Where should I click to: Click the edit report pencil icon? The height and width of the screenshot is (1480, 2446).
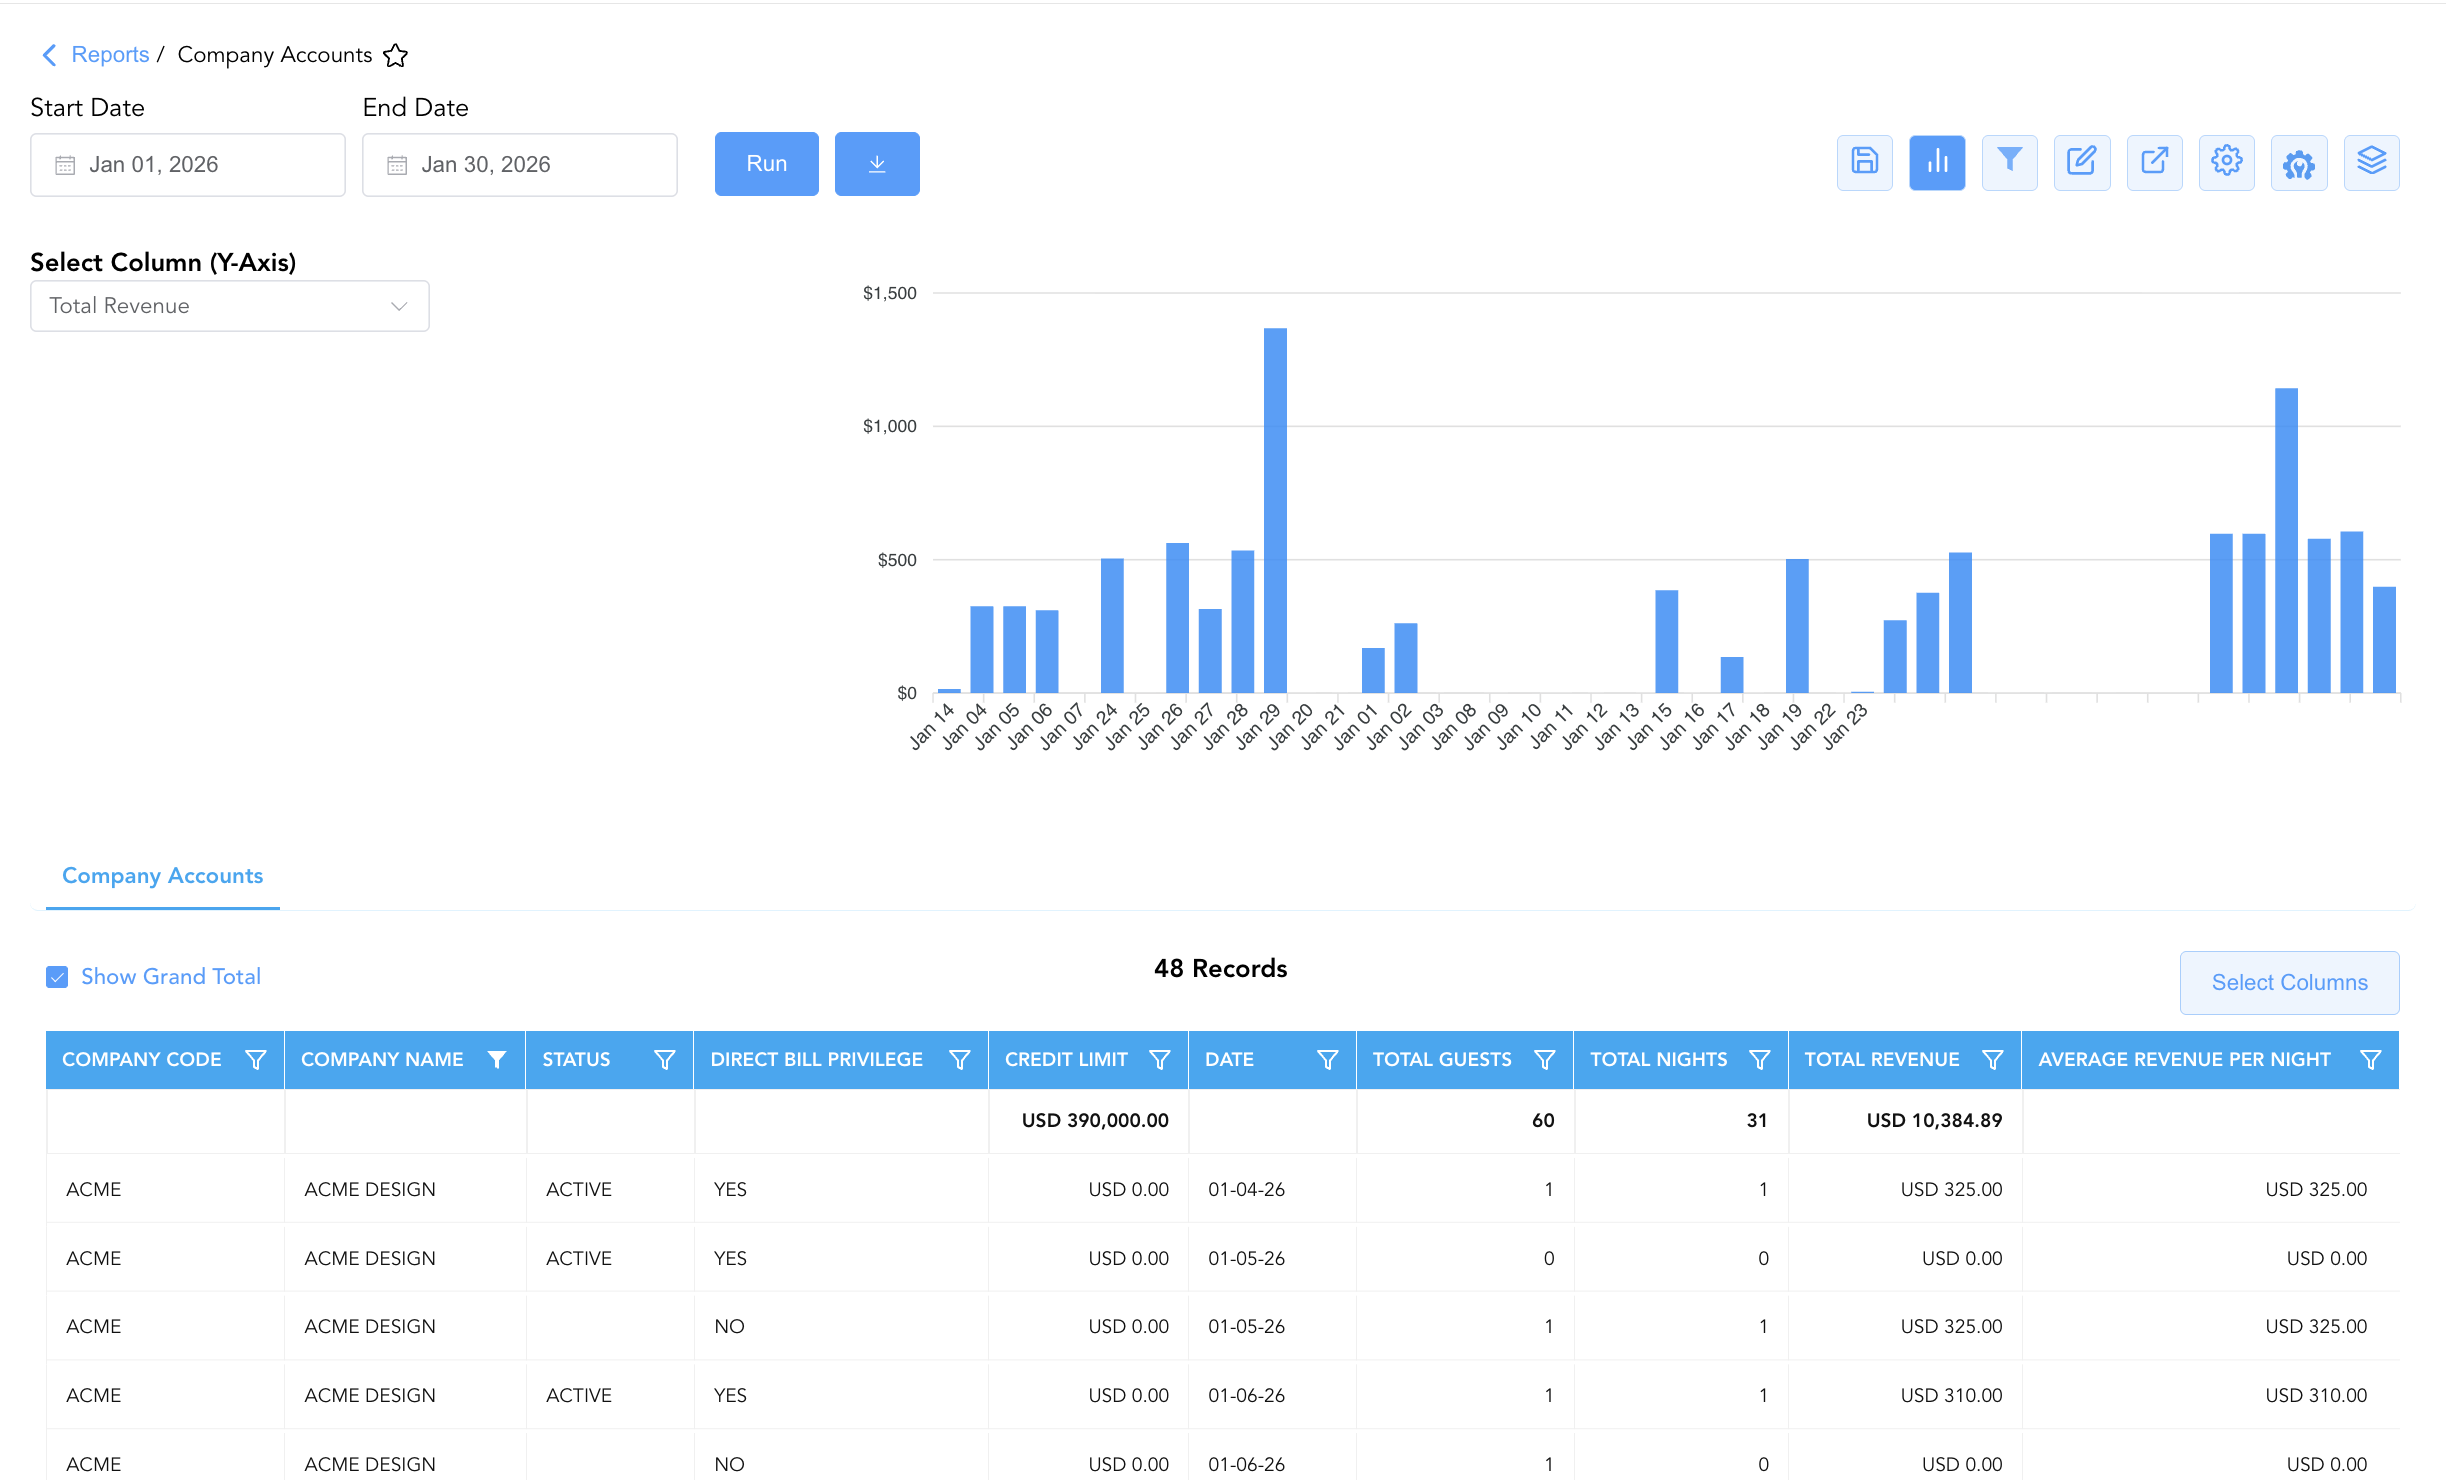click(x=2082, y=162)
